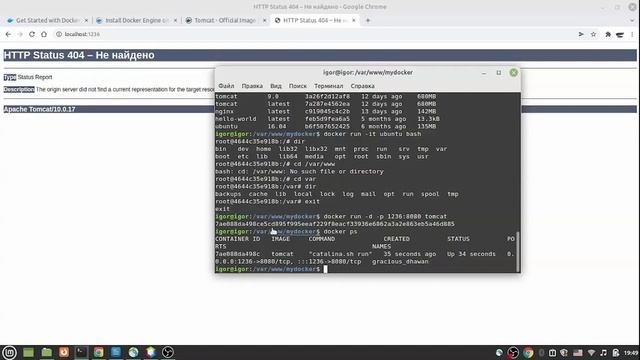Click the Description label on error page
The width and height of the screenshot is (640, 360).
19,89
